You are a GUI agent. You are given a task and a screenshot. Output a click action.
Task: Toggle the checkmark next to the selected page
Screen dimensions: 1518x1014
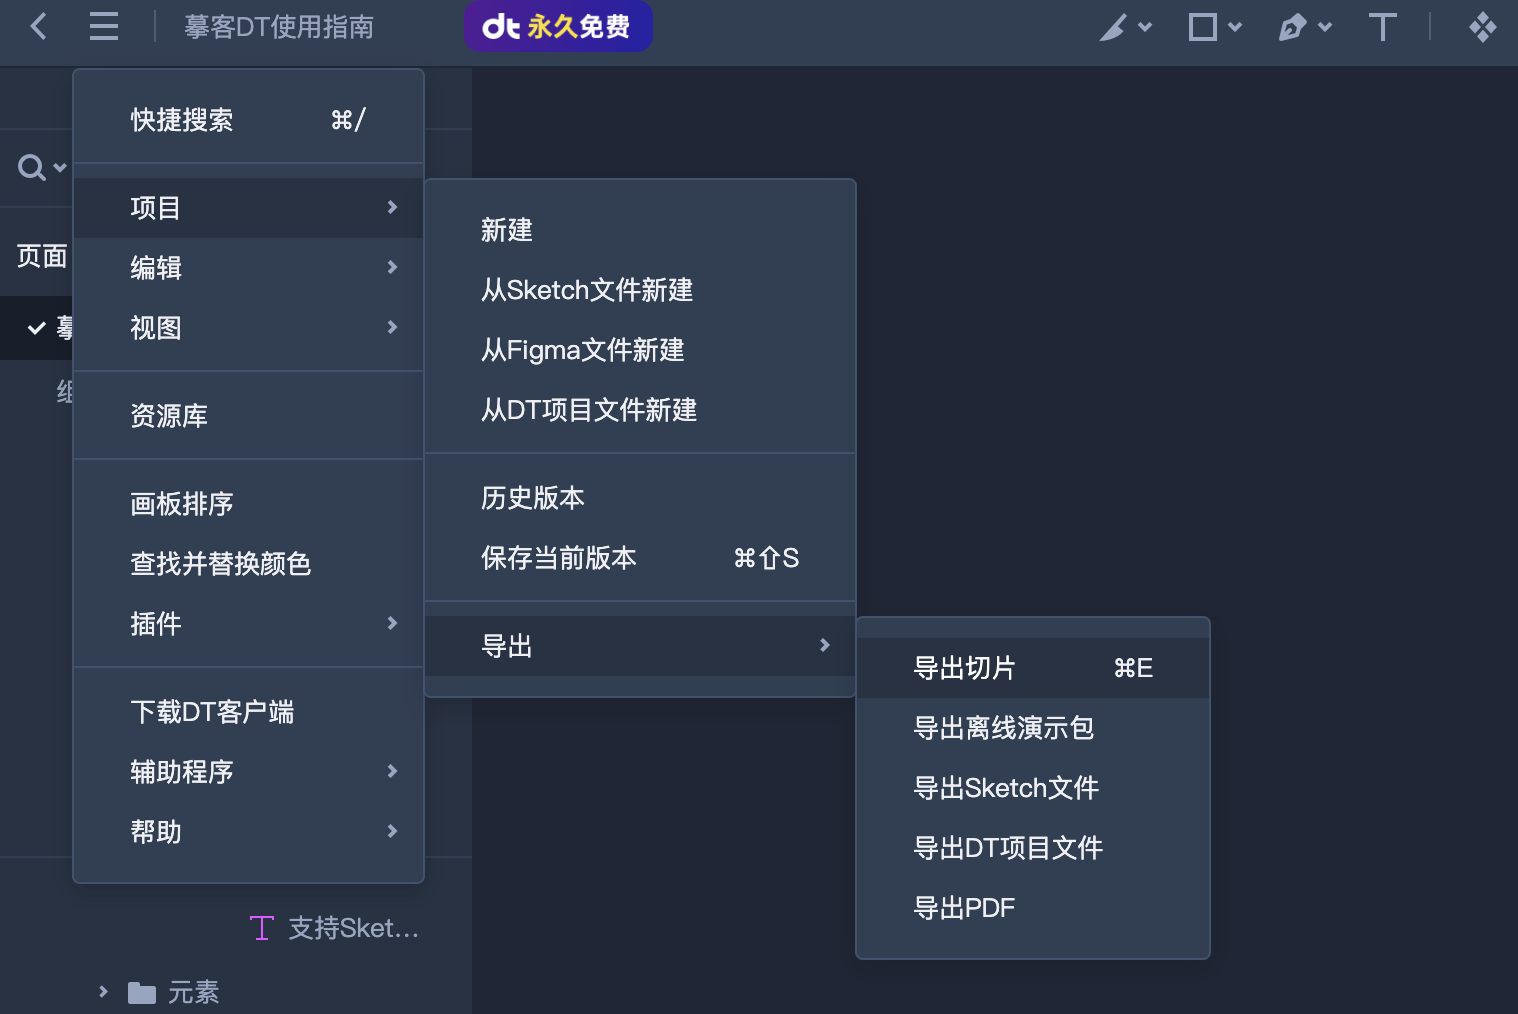[37, 327]
